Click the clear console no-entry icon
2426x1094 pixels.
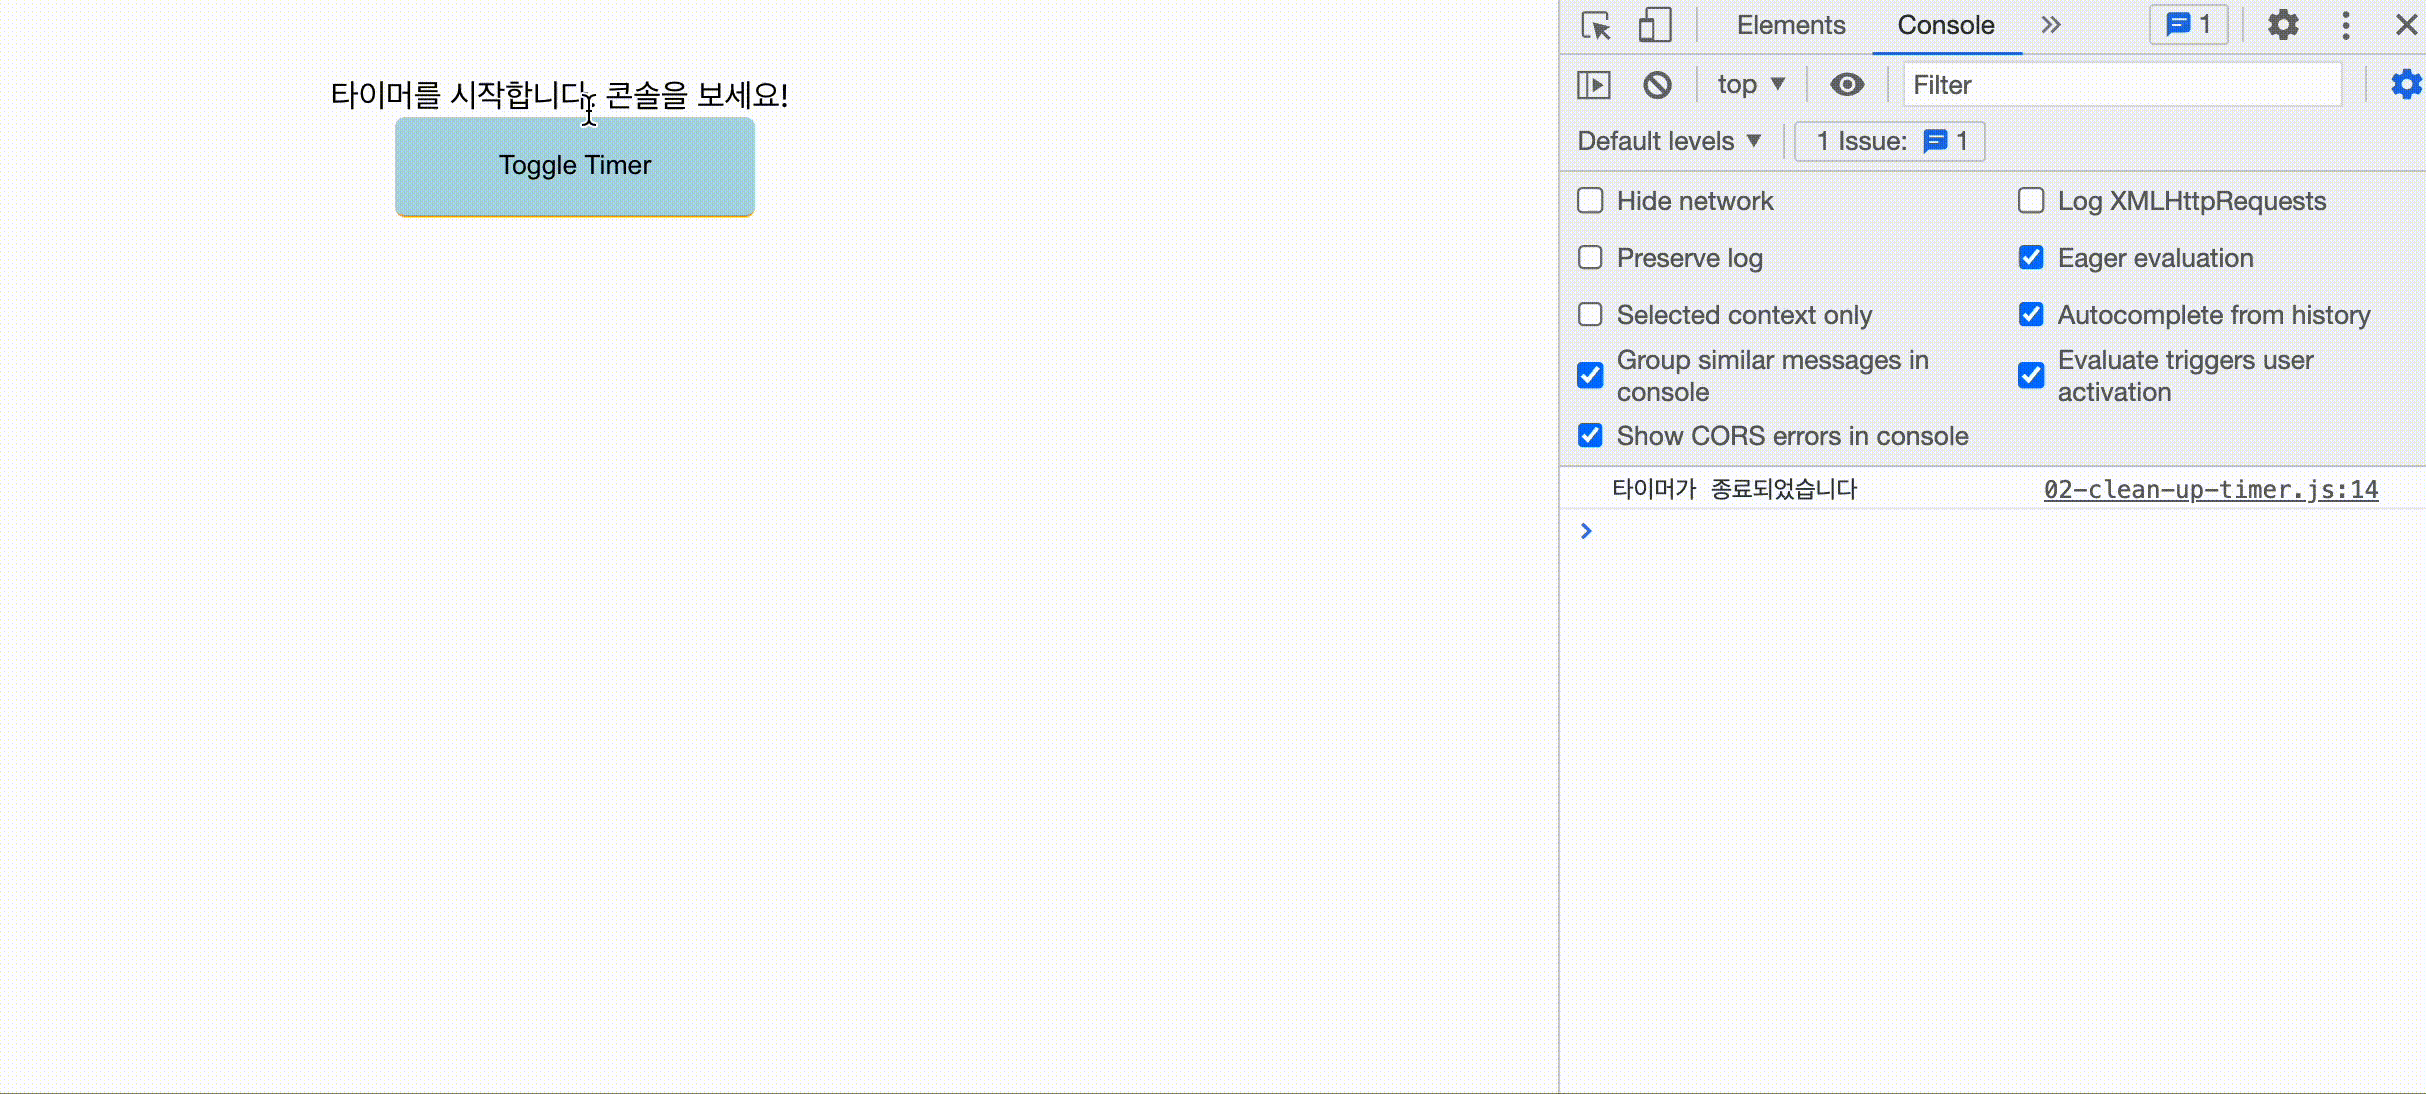click(1657, 84)
